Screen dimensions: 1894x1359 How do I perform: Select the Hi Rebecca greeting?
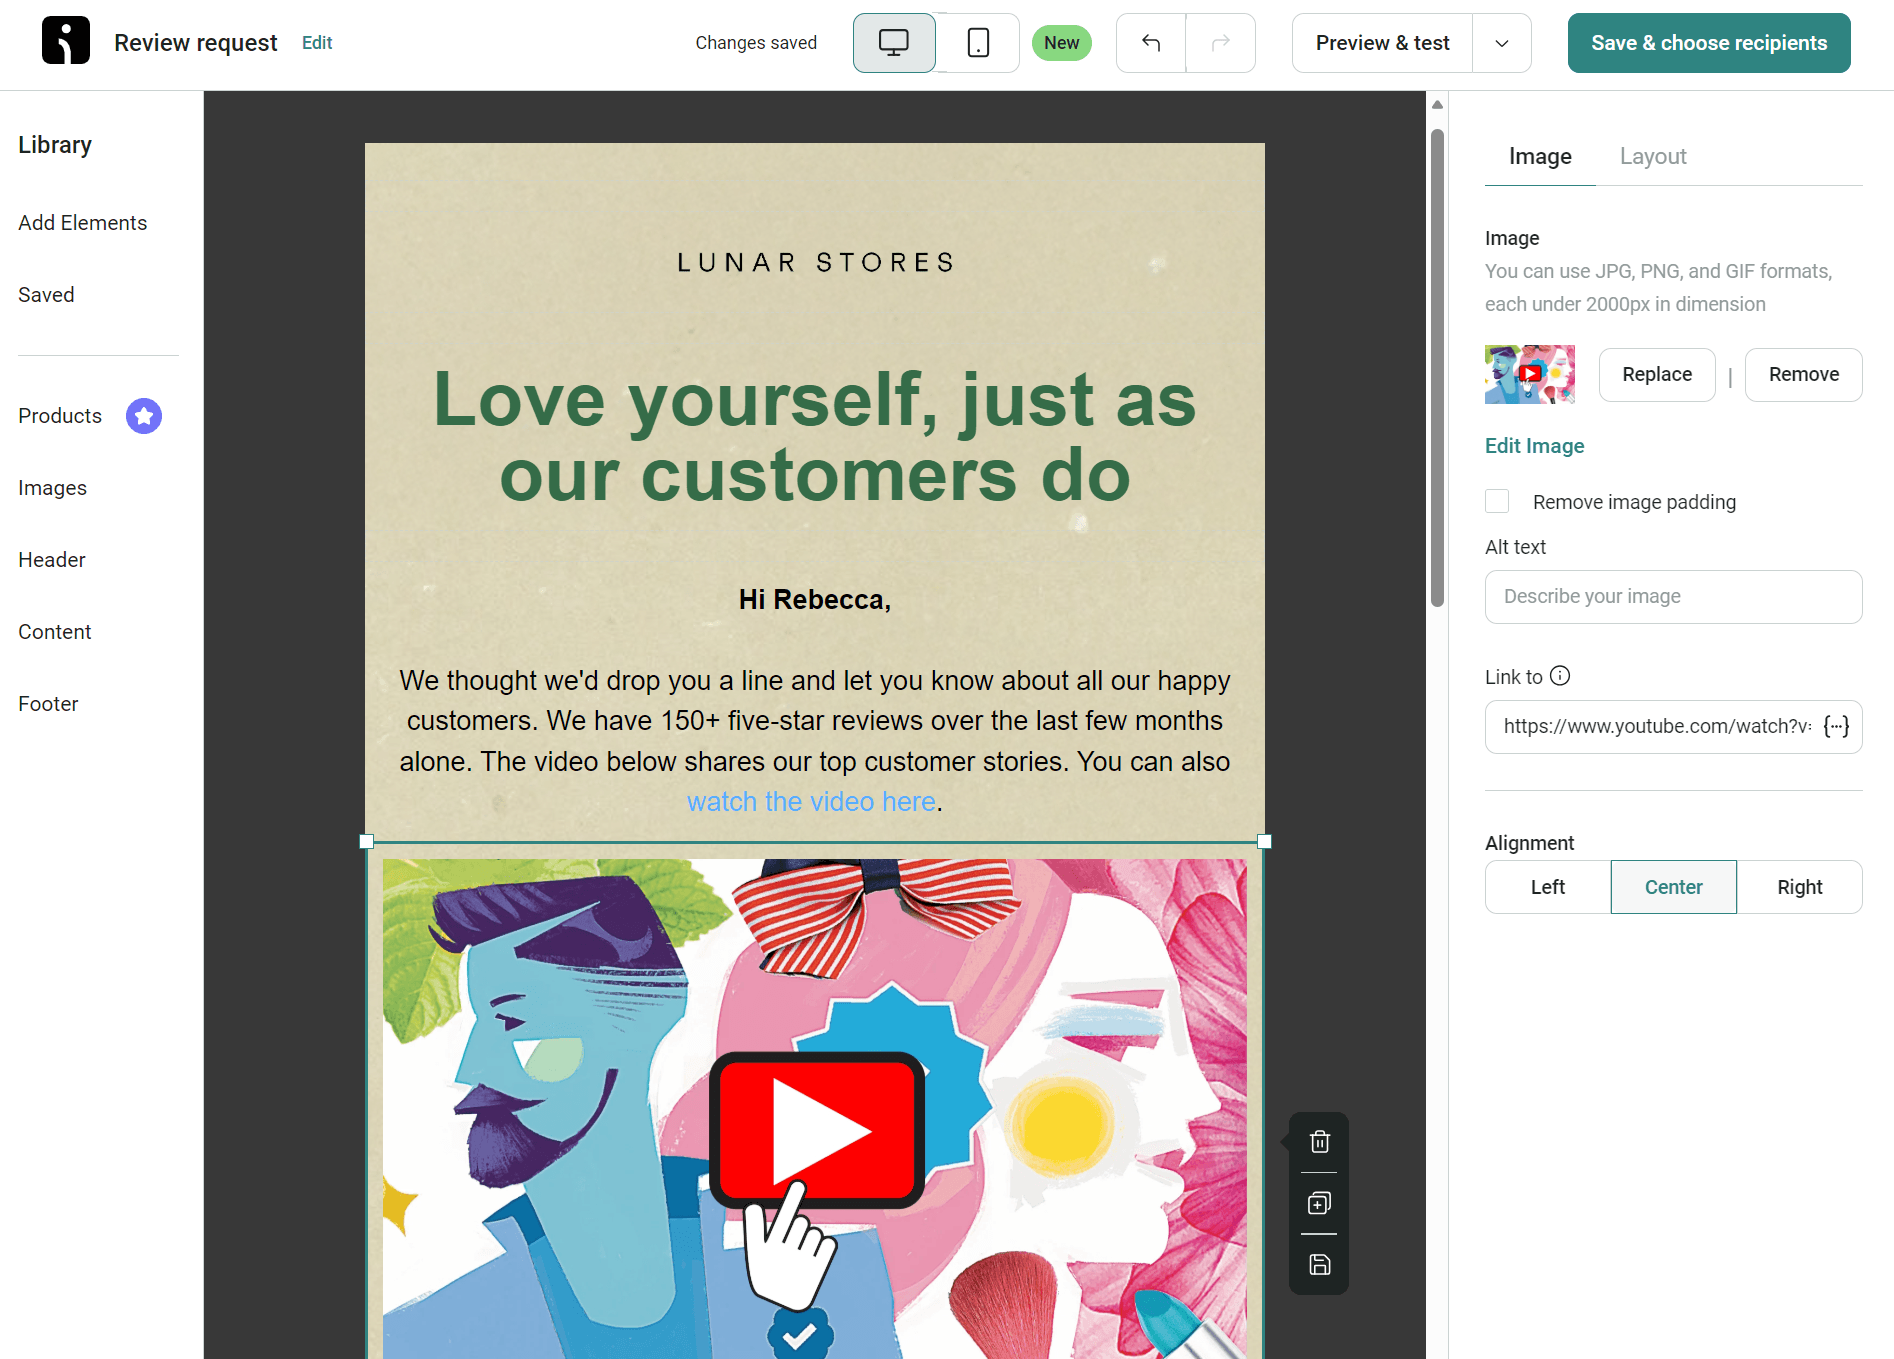coord(815,600)
